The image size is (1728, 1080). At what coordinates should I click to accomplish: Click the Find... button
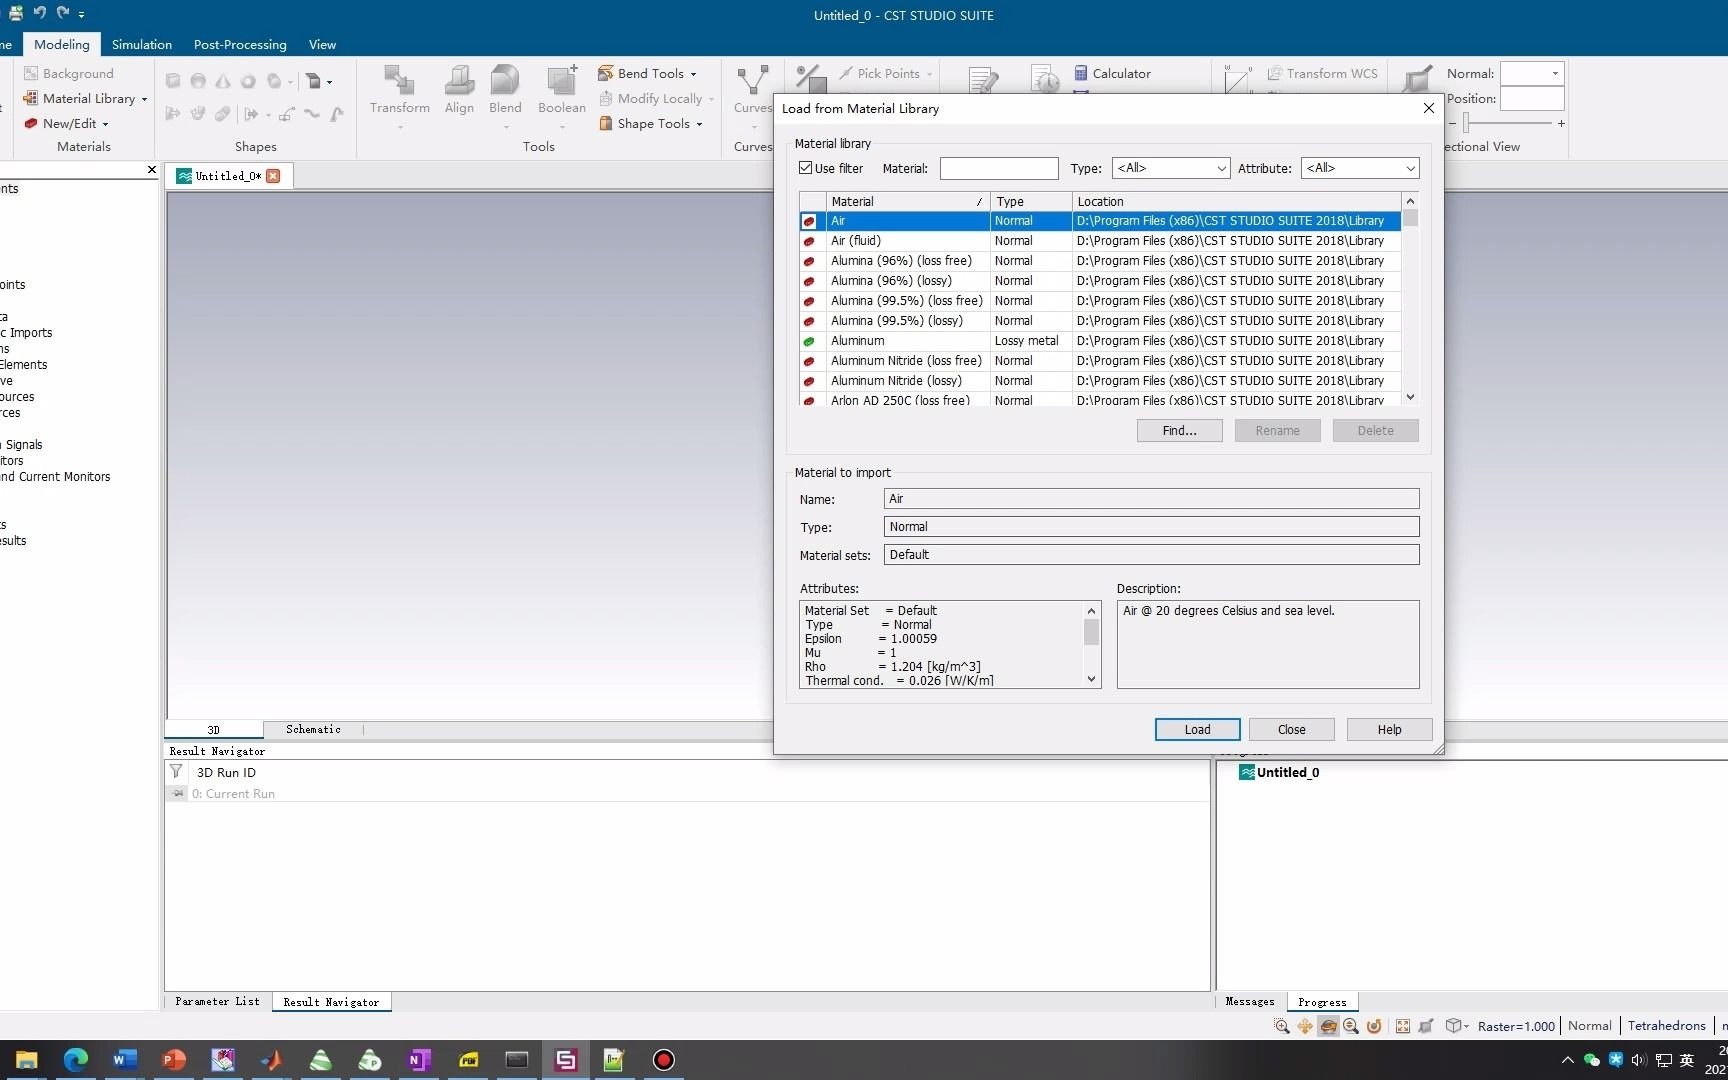click(1180, 430)
